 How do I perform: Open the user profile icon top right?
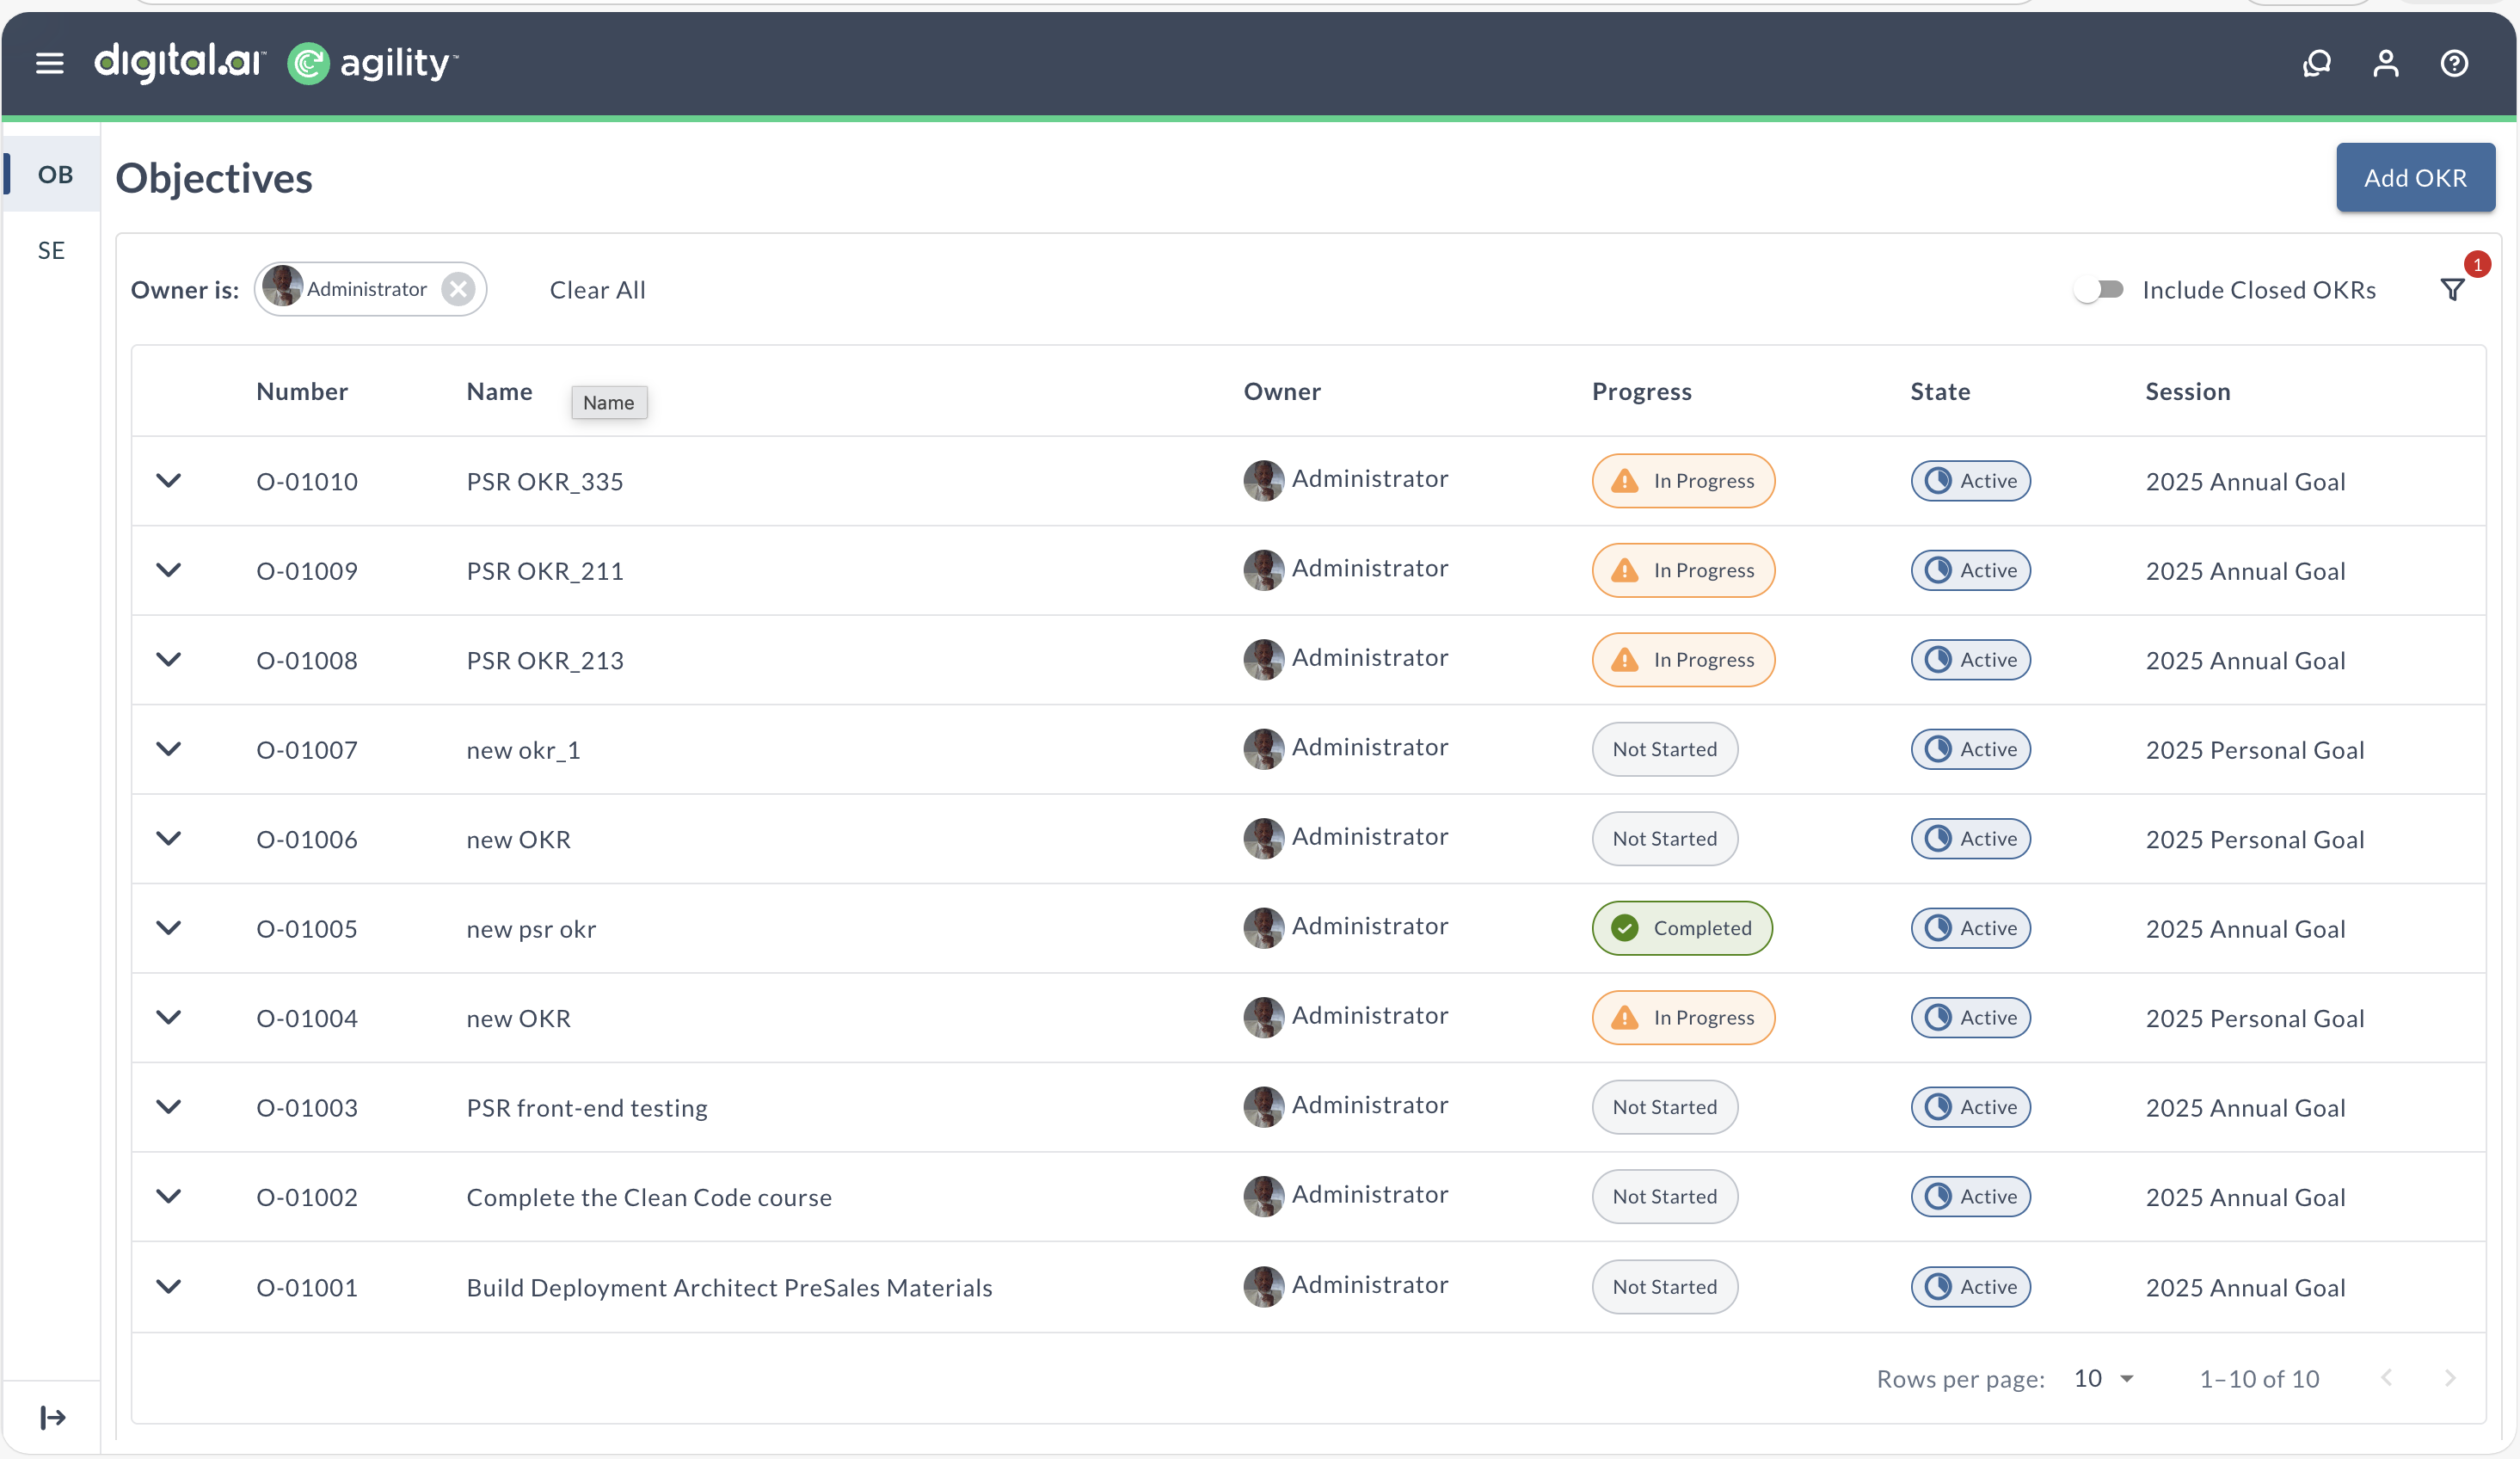pos(2386,63)
